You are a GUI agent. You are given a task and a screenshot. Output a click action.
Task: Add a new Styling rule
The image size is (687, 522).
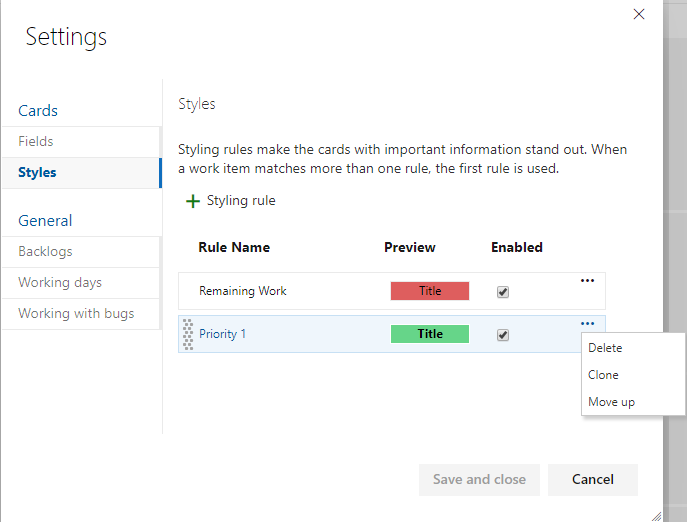click(231, 201)
